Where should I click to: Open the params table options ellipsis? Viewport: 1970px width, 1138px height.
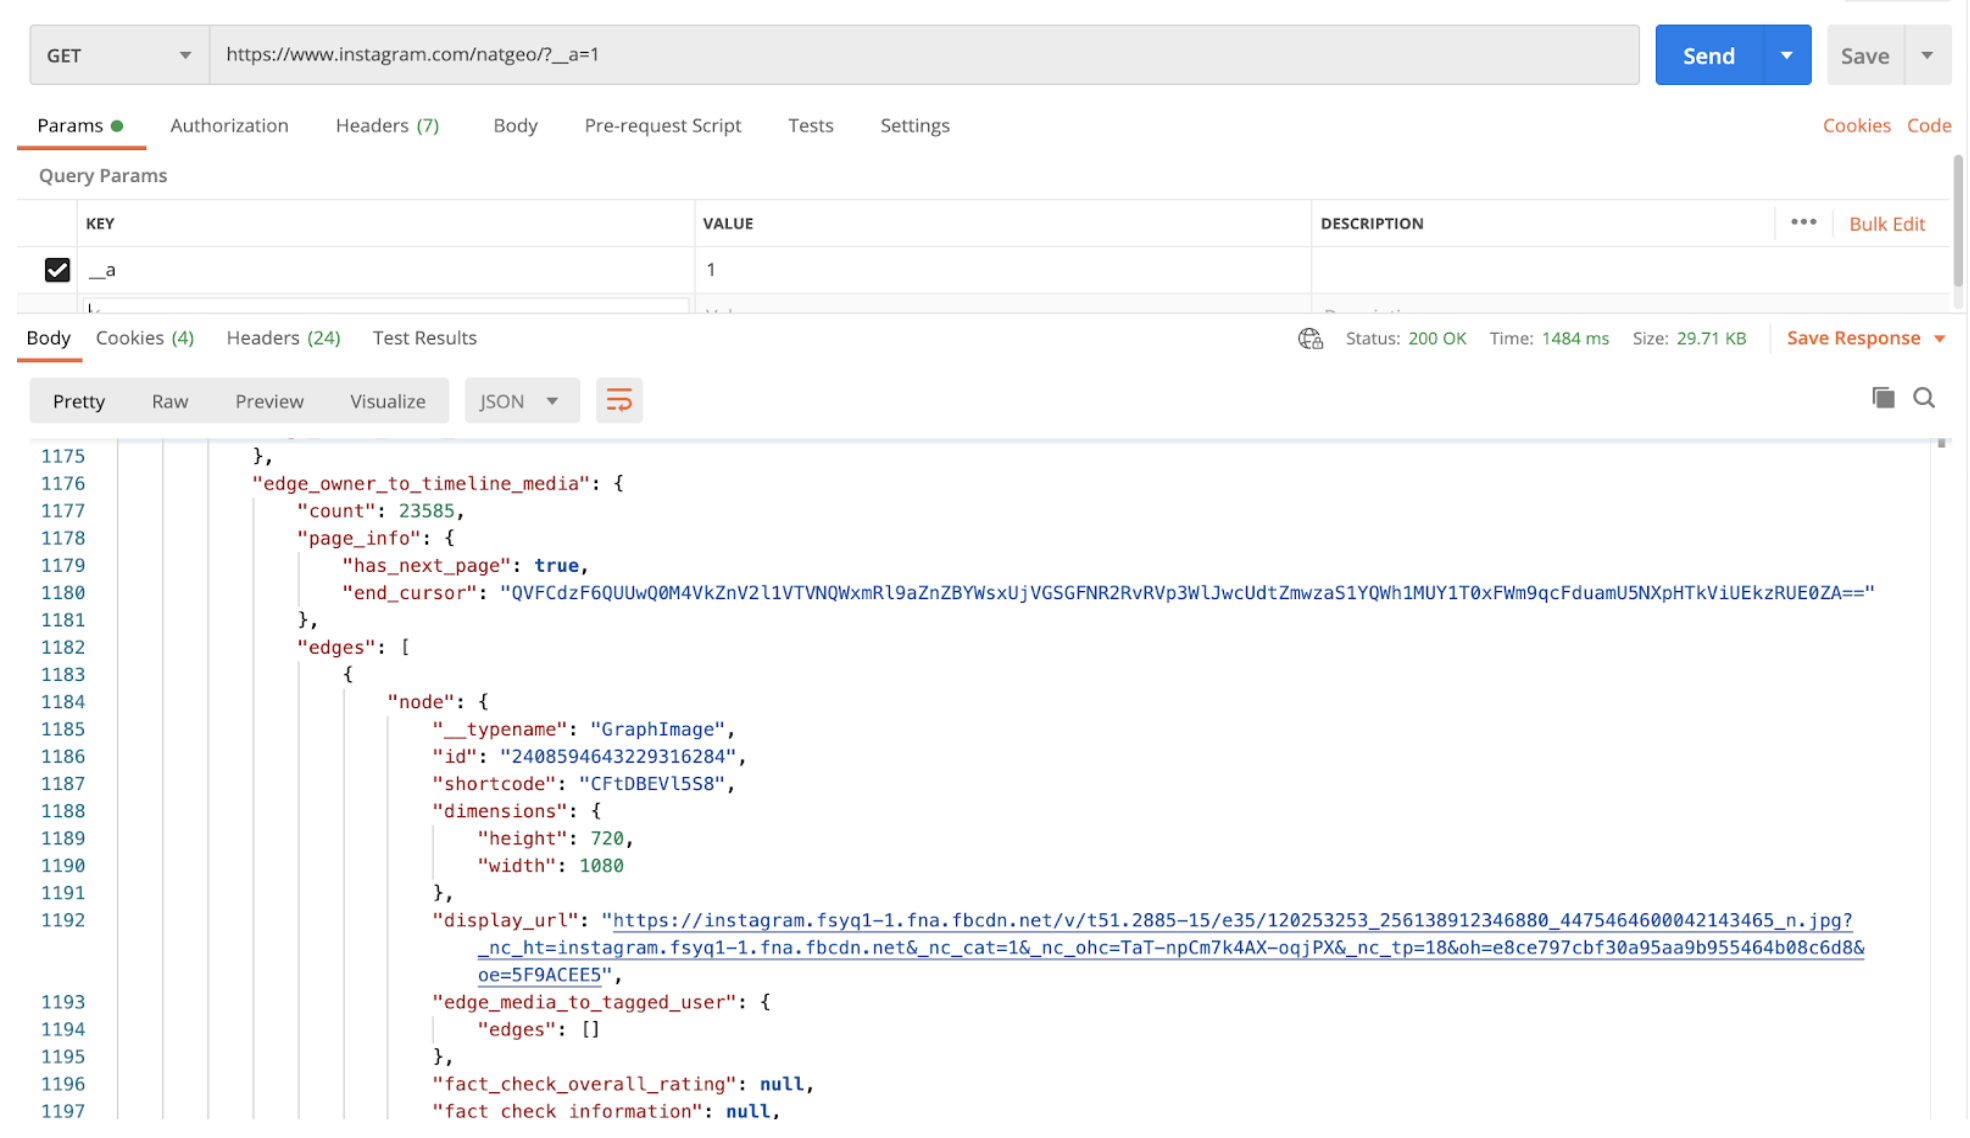[x=1803, y=222]
